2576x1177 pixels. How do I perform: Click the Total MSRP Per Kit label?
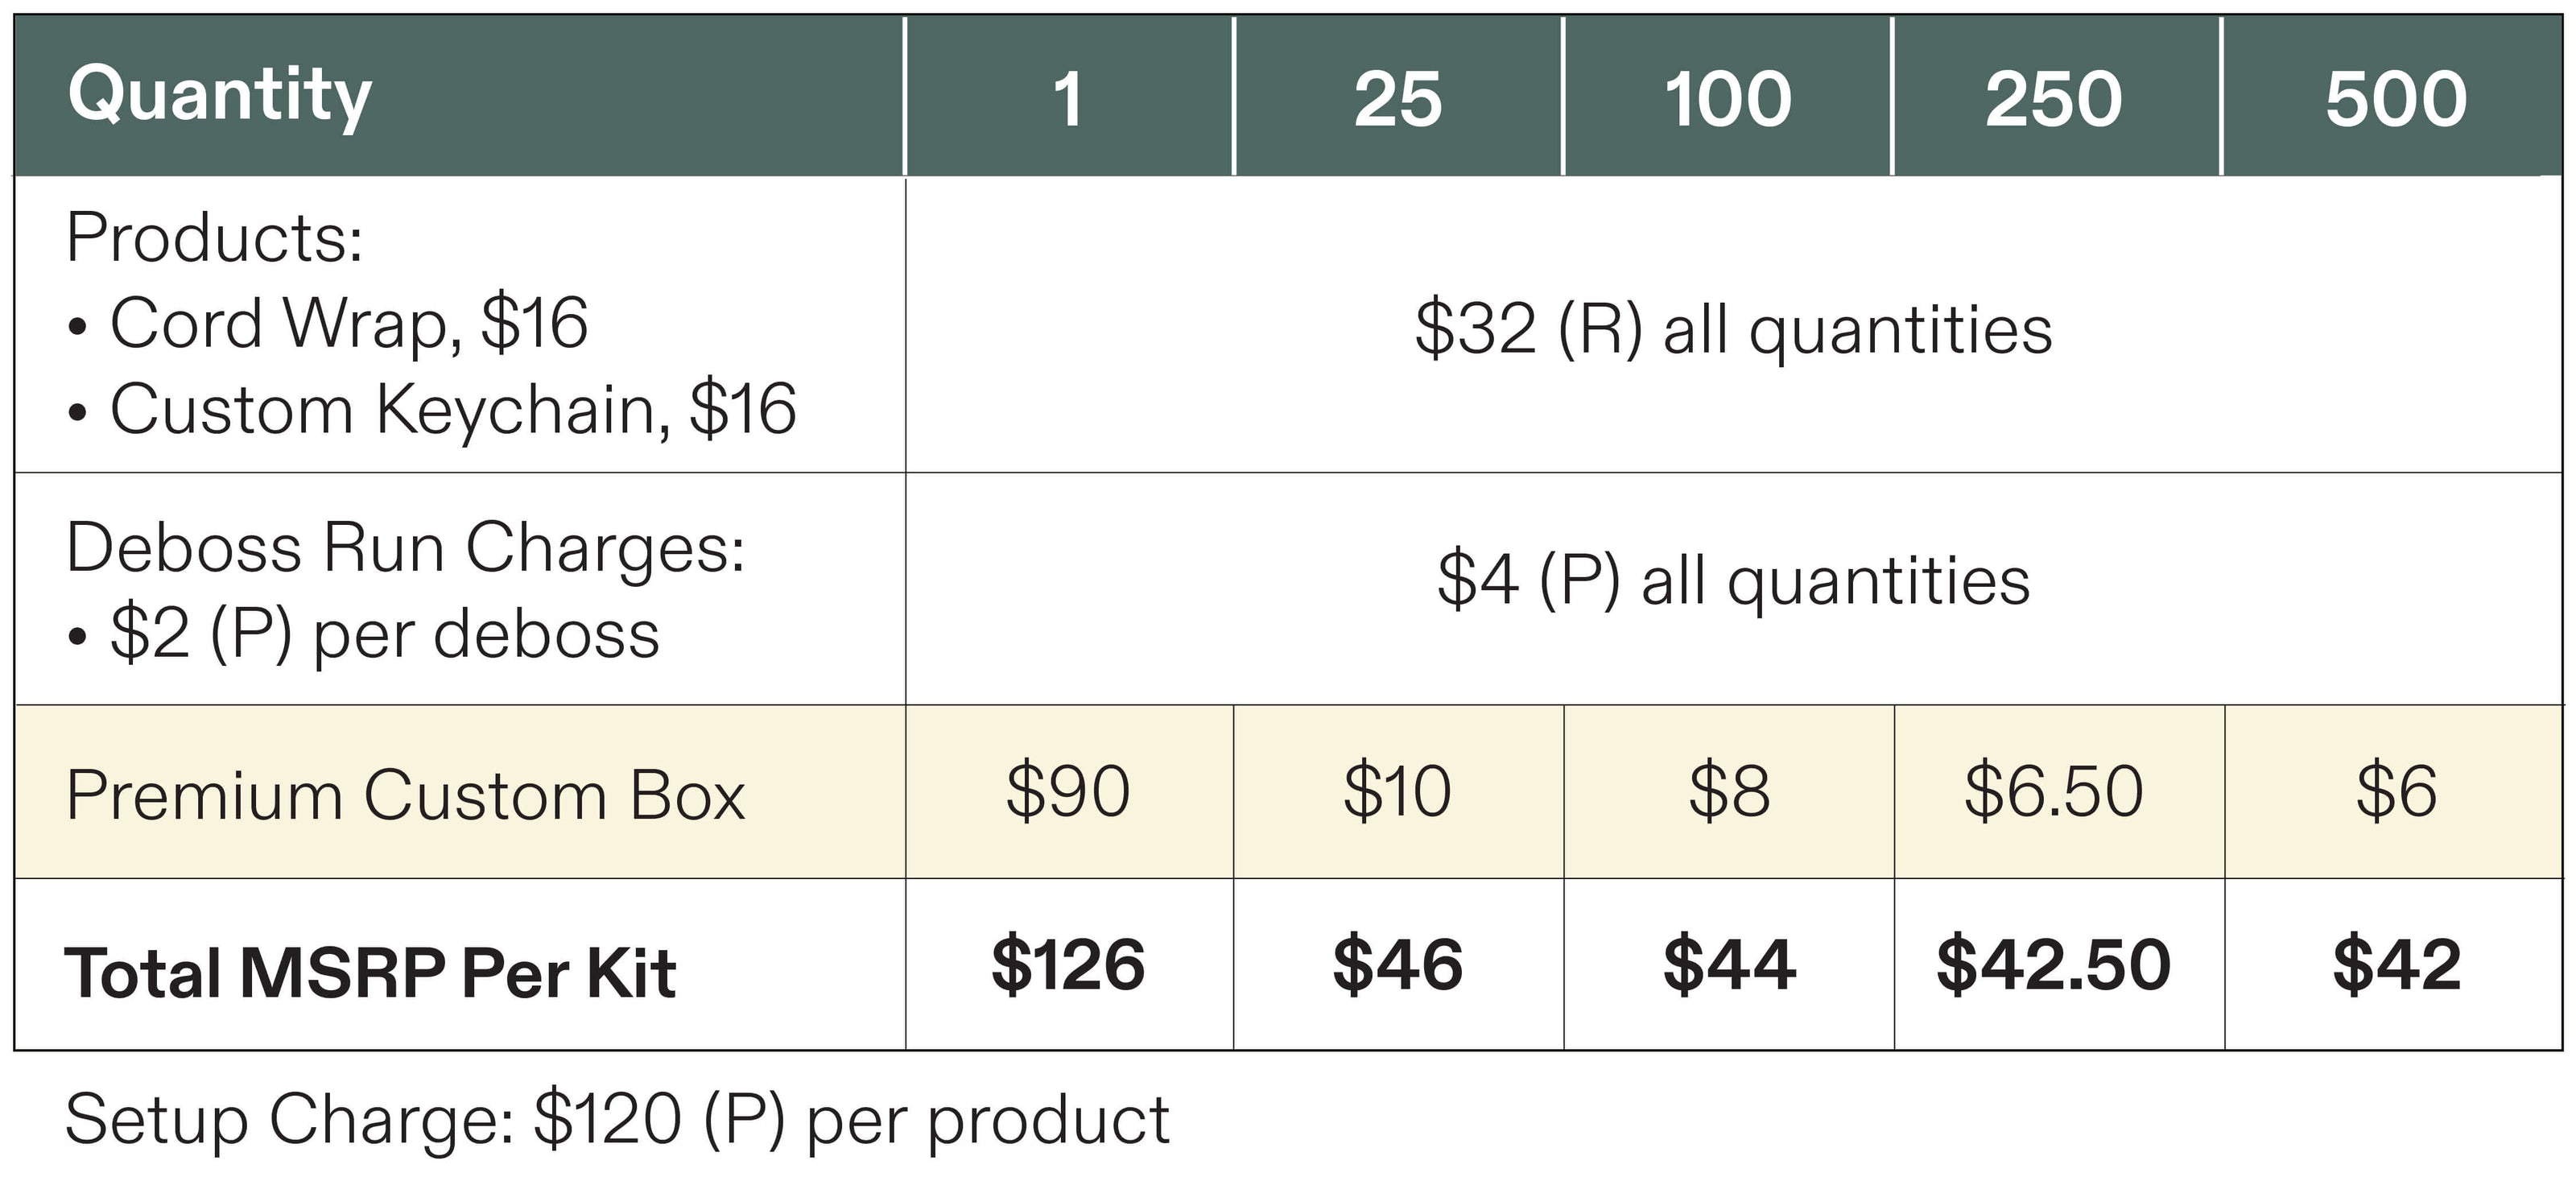click(x=370, y=973)
